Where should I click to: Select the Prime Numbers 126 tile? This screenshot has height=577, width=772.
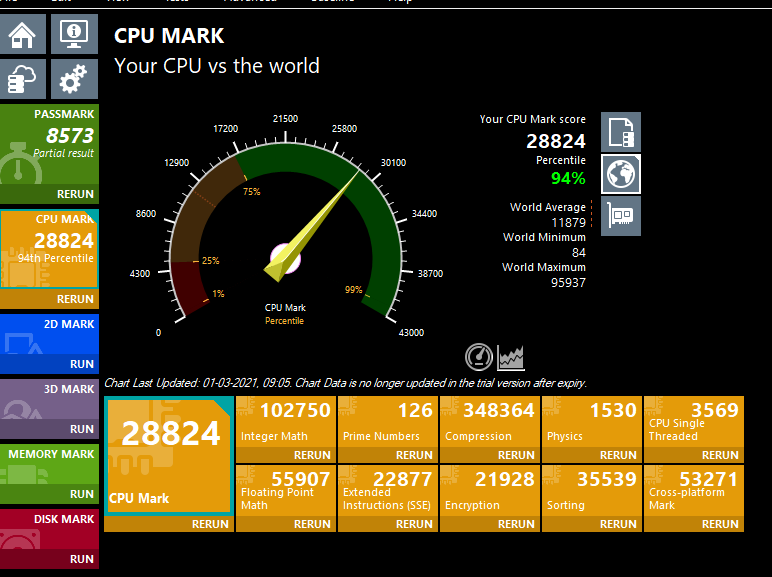[x=388, y=422]
